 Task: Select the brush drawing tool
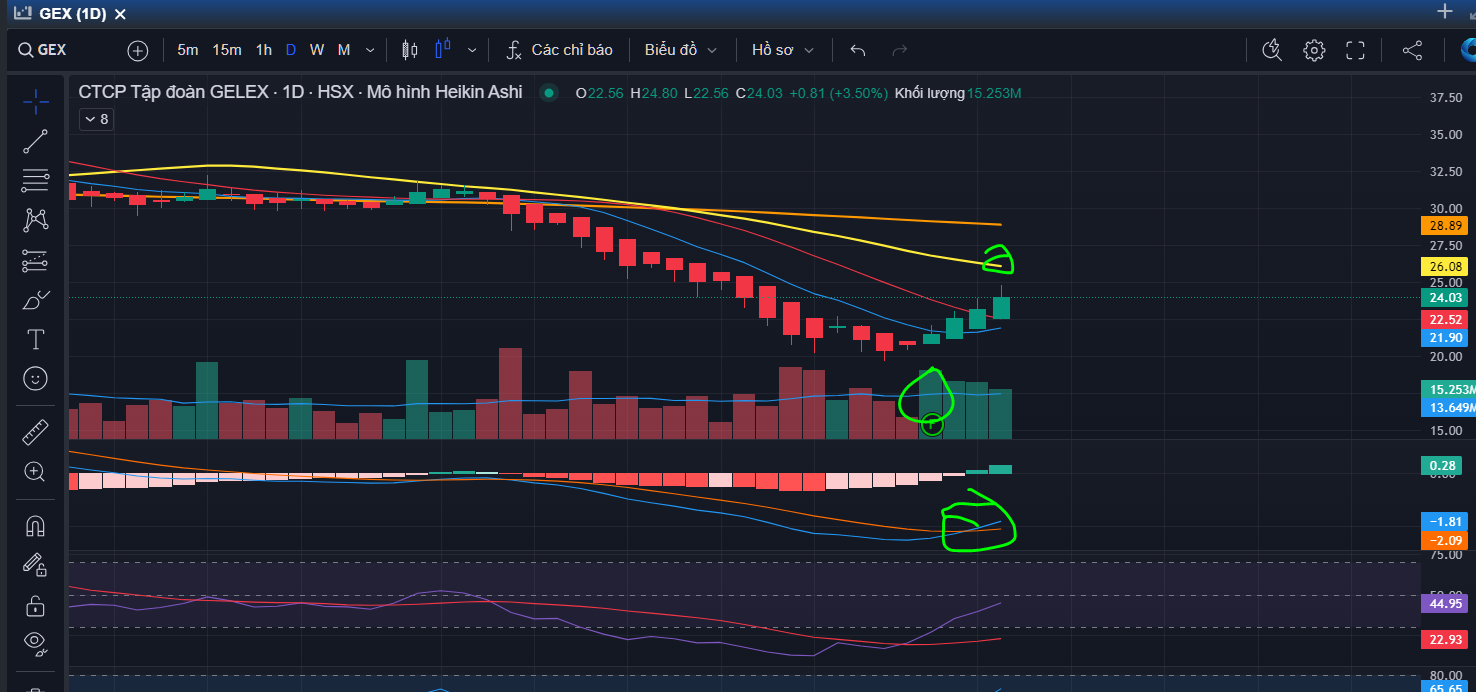pyautogui.click(x=35, y=300)
